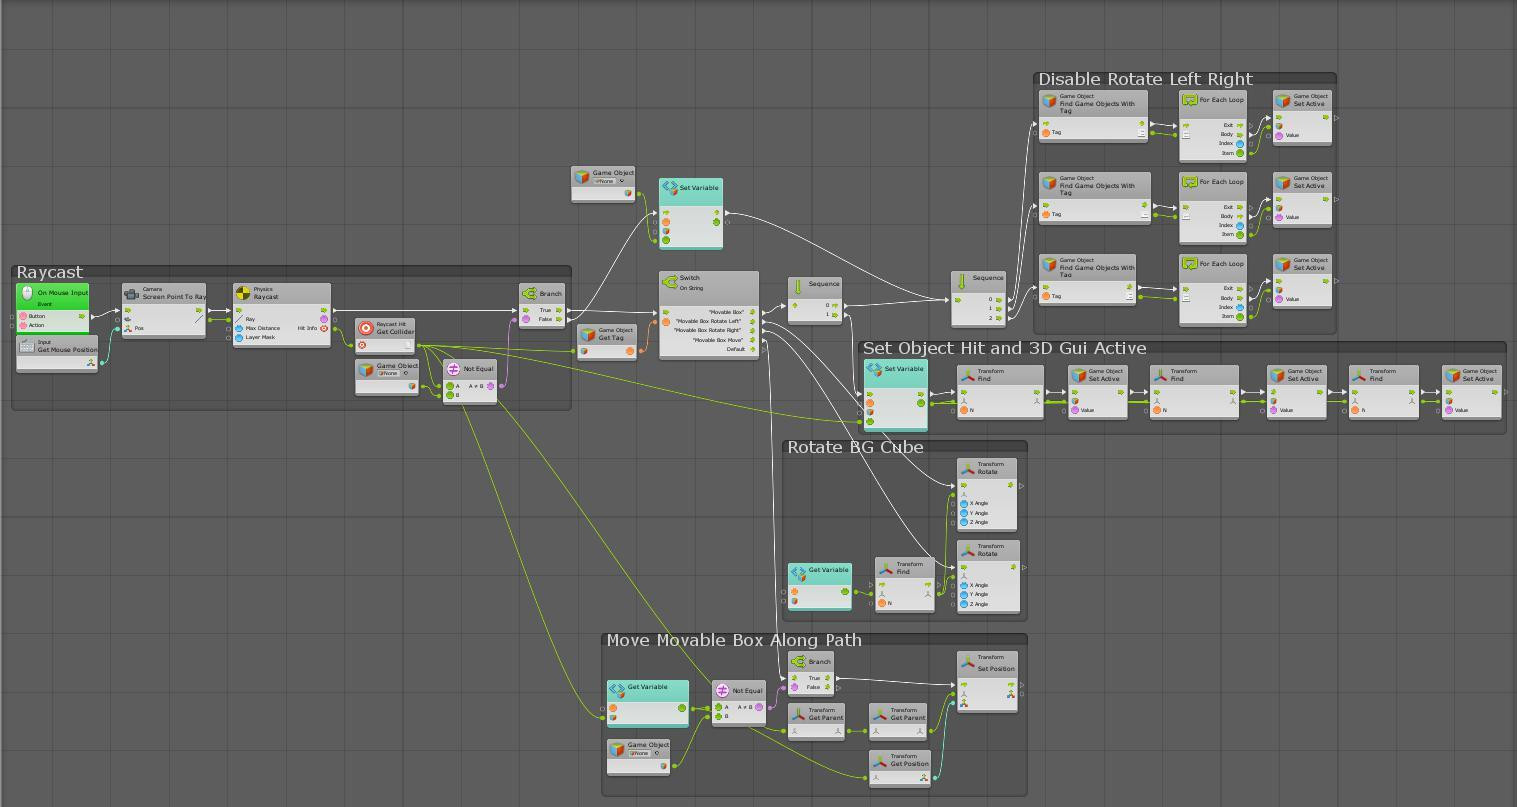Select the Raycast group title
The height and width of the screenshot is (807, 1517).
point(50,272)
